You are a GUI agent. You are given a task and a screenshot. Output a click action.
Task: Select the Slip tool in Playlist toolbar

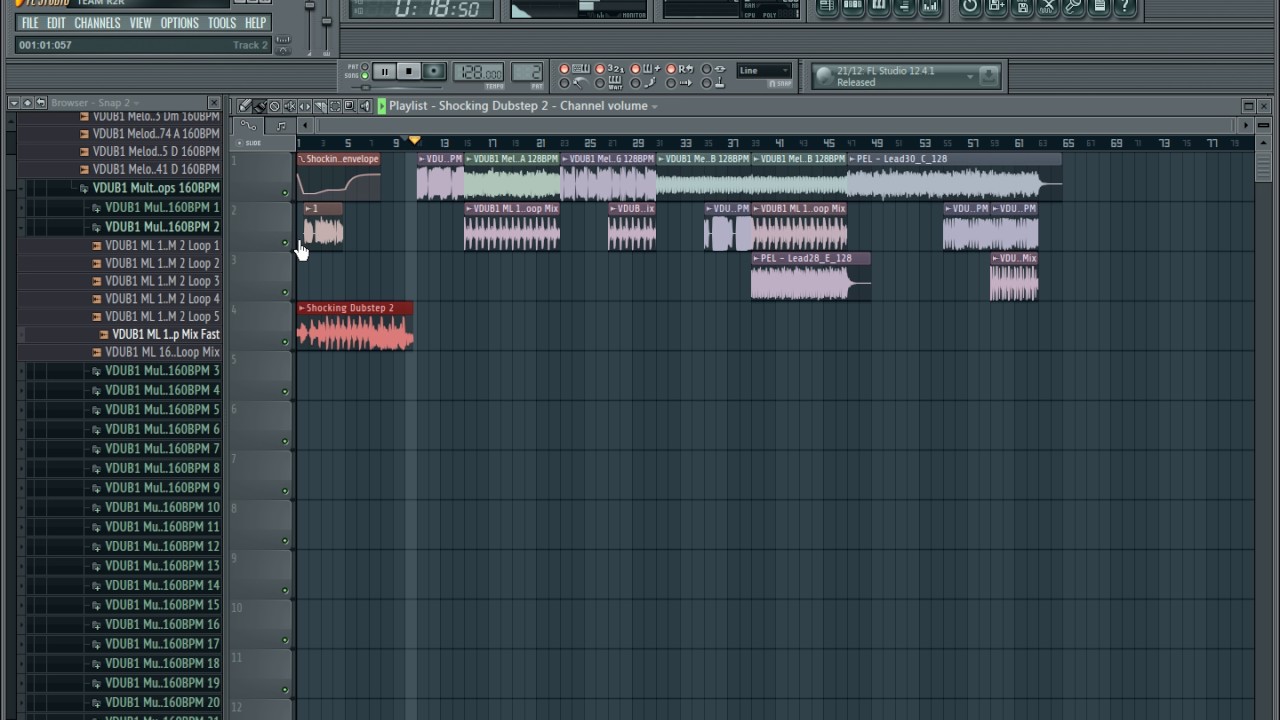click(305, 106)
